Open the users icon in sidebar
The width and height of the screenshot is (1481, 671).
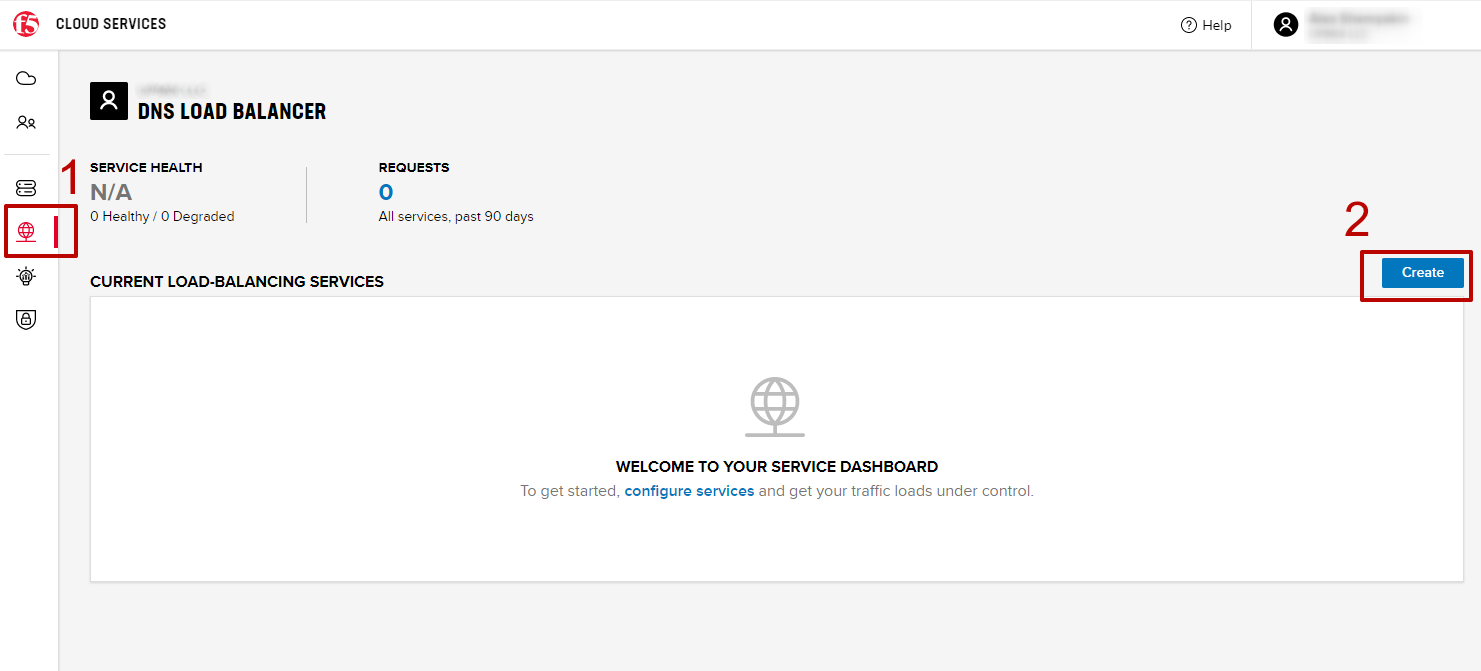[x=26, y=122]
